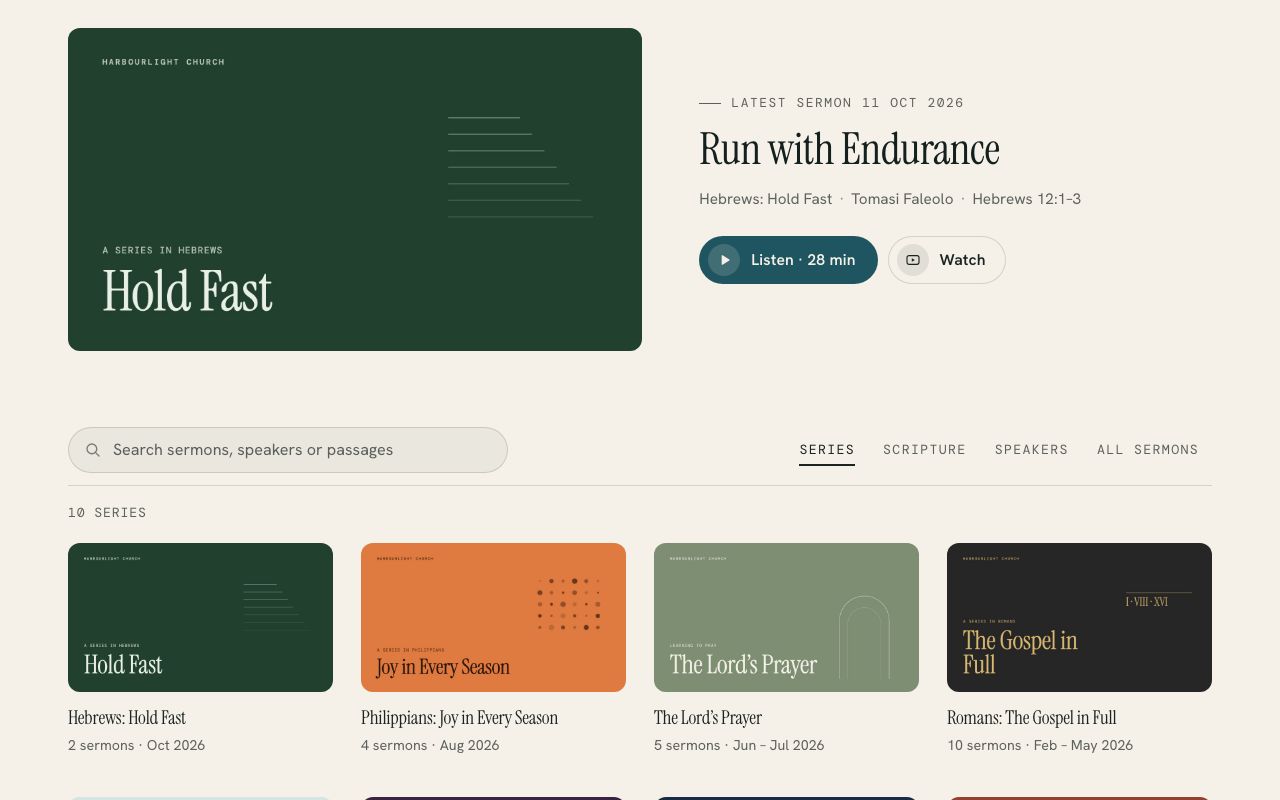Open the Romans: The Gospel in Full title

1031,718
